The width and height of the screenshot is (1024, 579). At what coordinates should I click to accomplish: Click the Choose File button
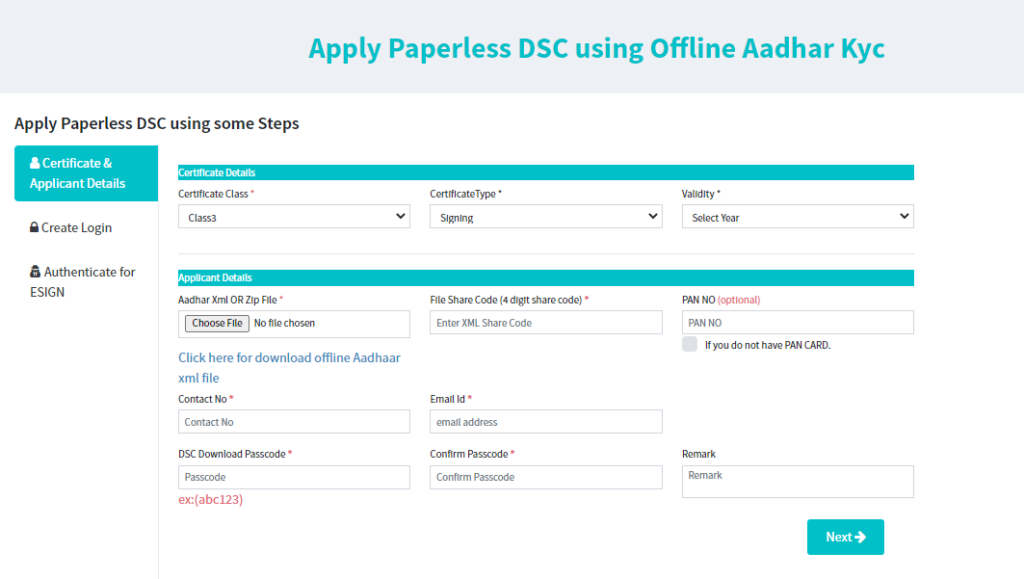pos(217,323)
